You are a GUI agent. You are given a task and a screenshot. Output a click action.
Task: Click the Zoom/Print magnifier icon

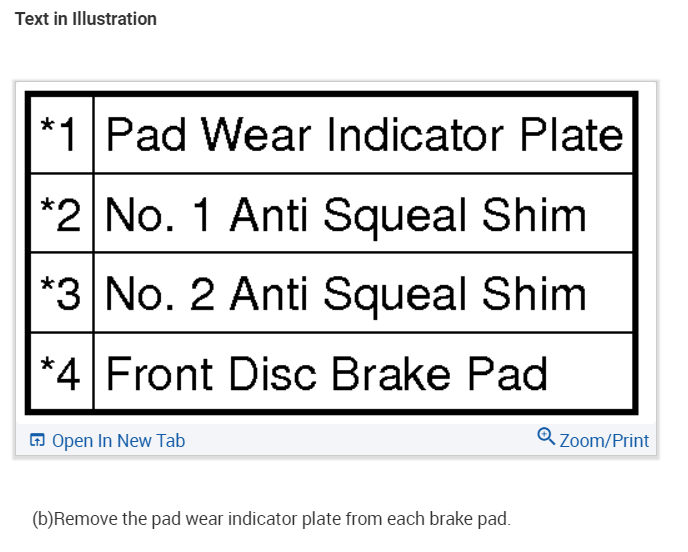click(x=545, y=437)
